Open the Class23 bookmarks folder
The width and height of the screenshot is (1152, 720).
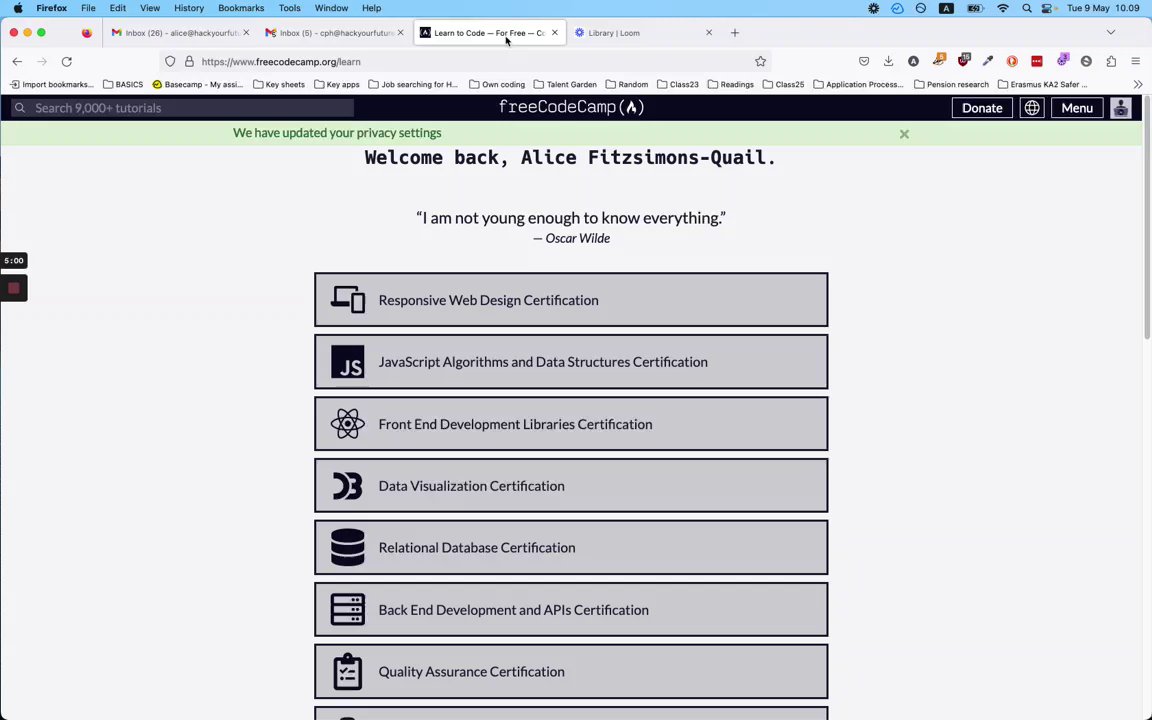[677, 84]
